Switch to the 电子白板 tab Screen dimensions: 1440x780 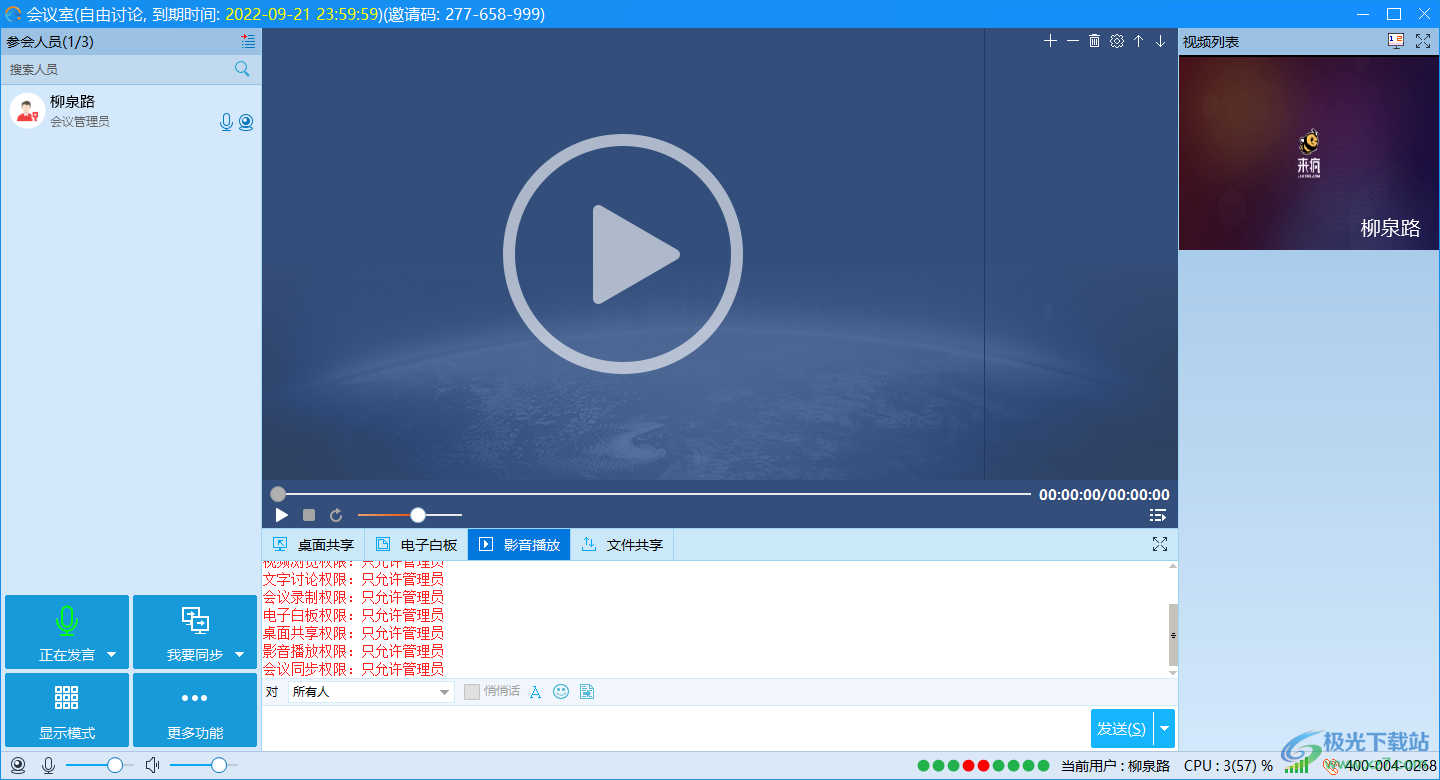(x=417, y=545)
